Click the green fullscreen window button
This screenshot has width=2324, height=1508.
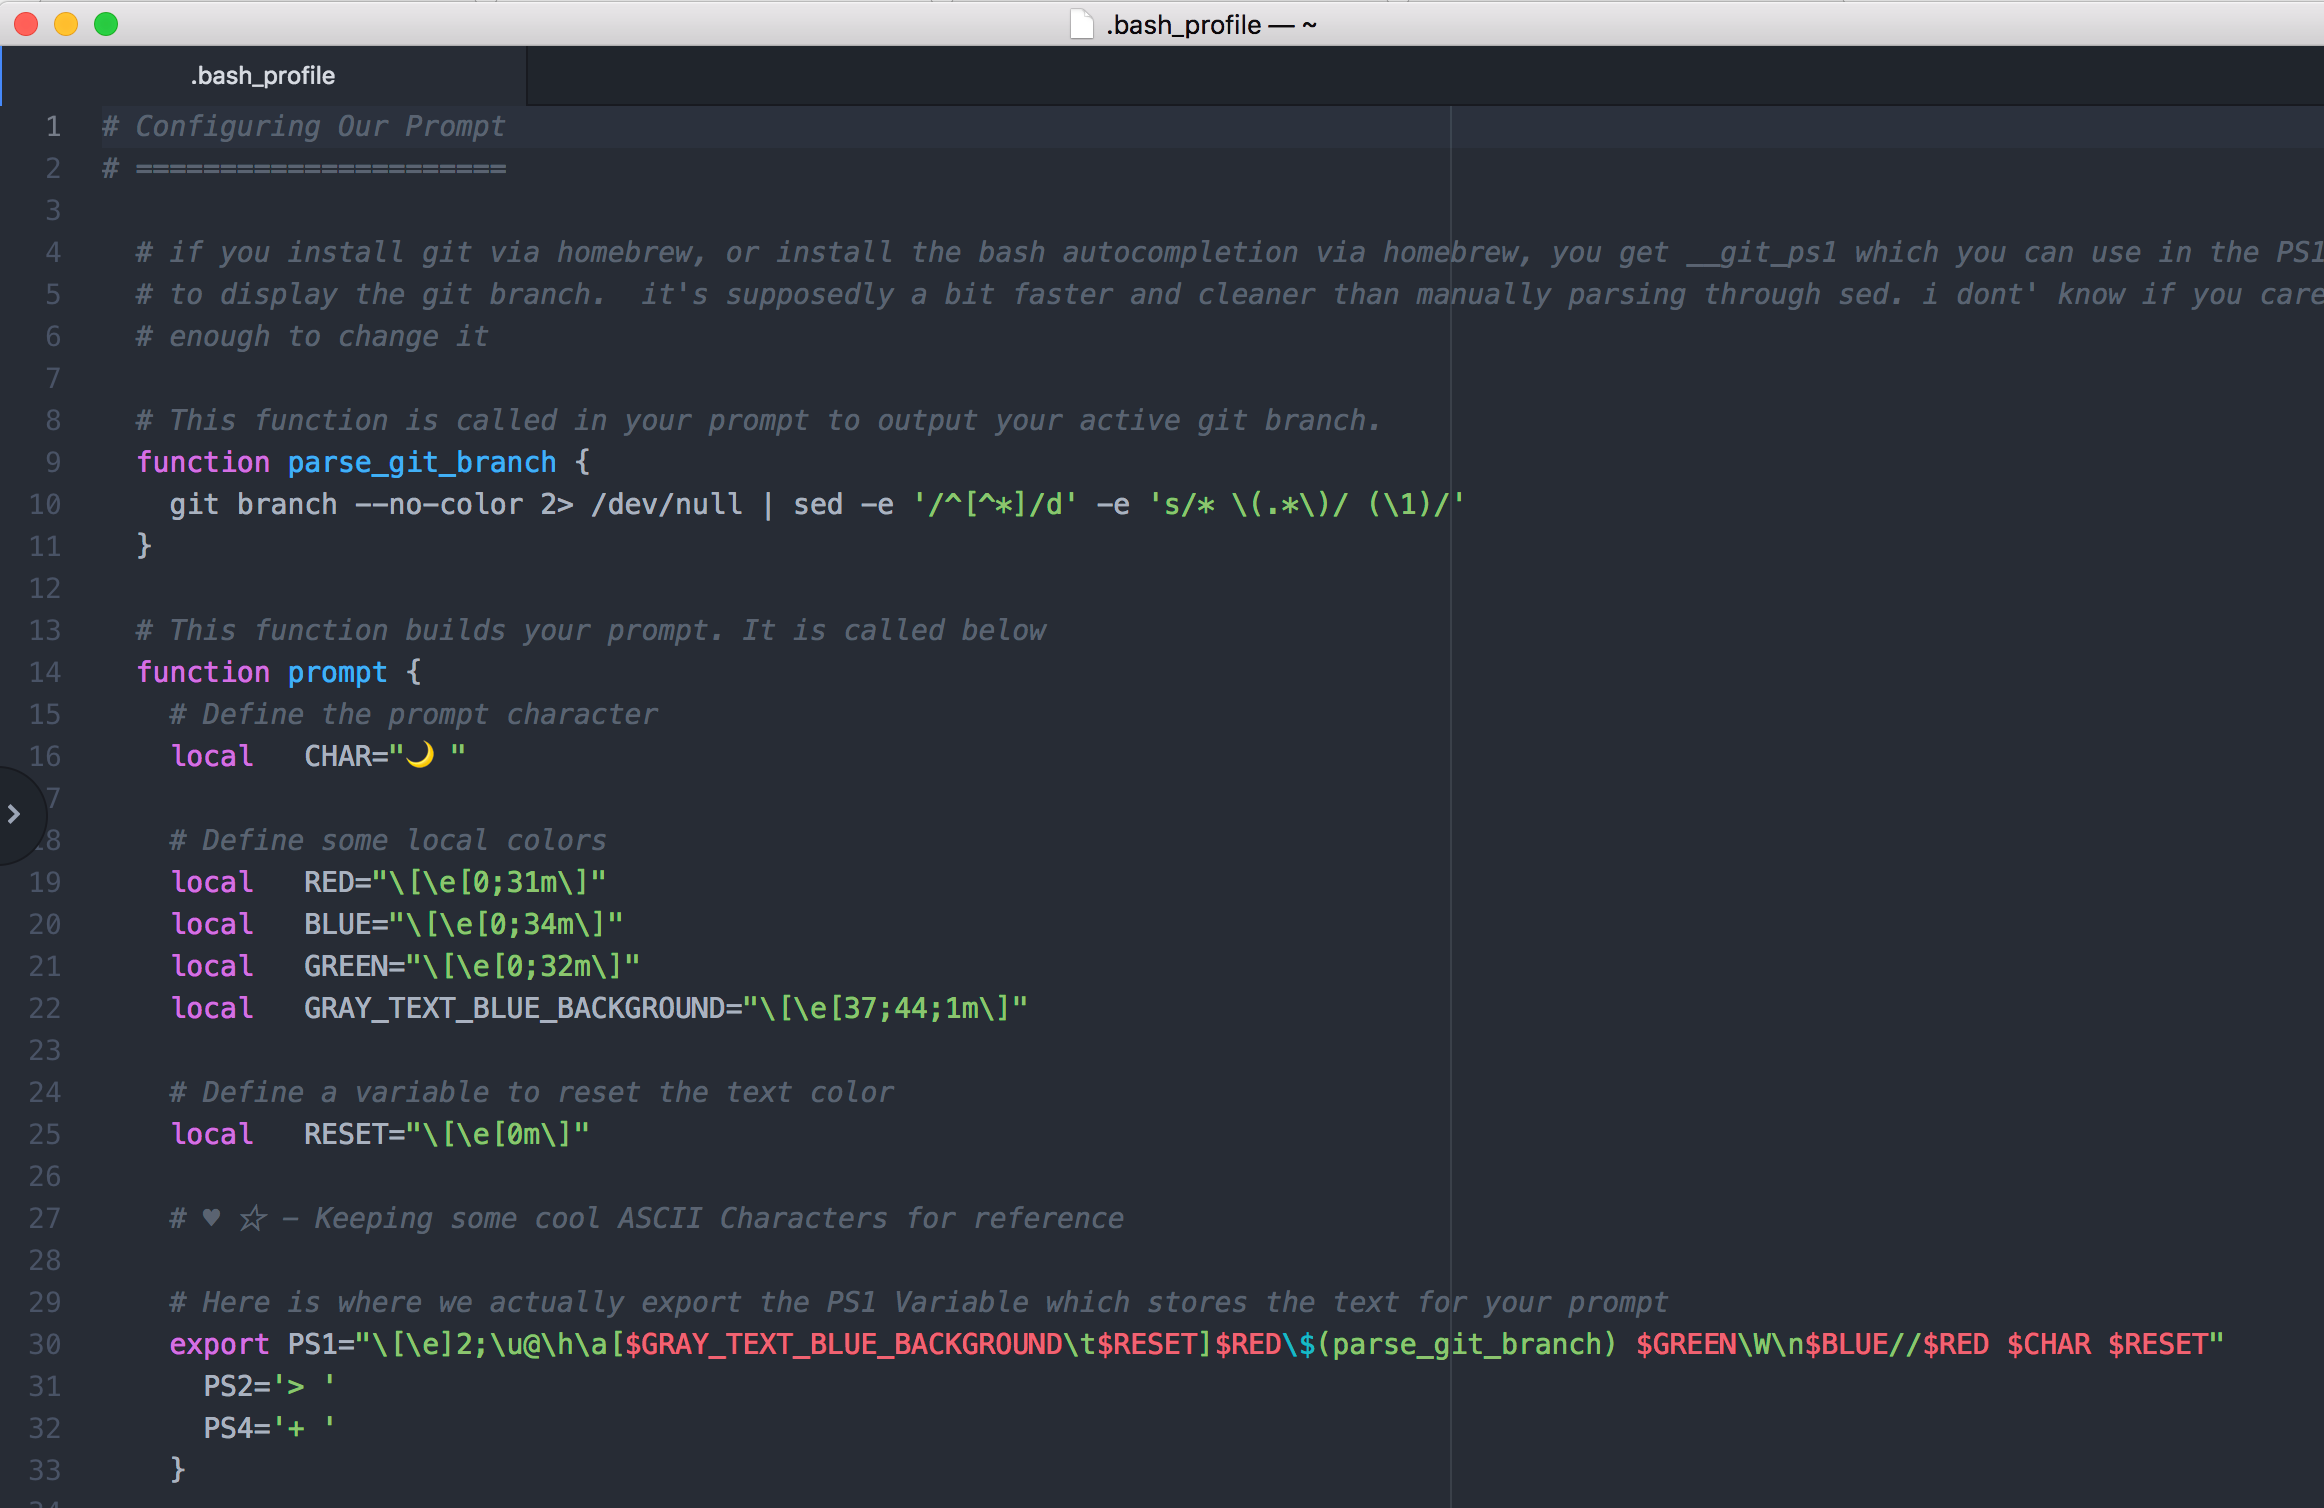click(106, 24)
